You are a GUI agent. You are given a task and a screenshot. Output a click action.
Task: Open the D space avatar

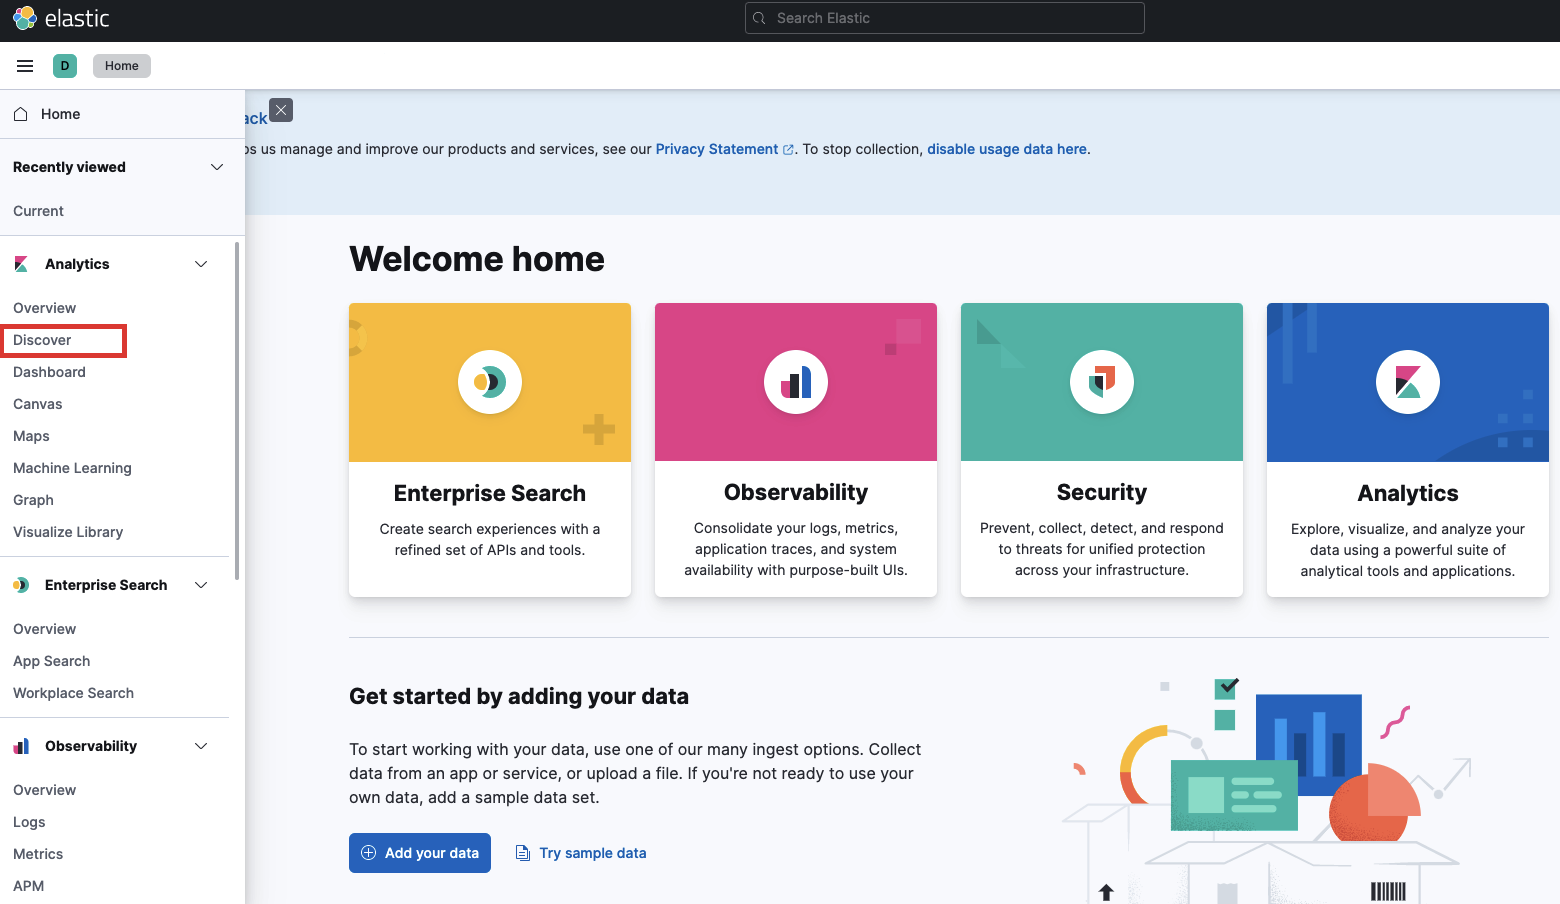(65, 66)
